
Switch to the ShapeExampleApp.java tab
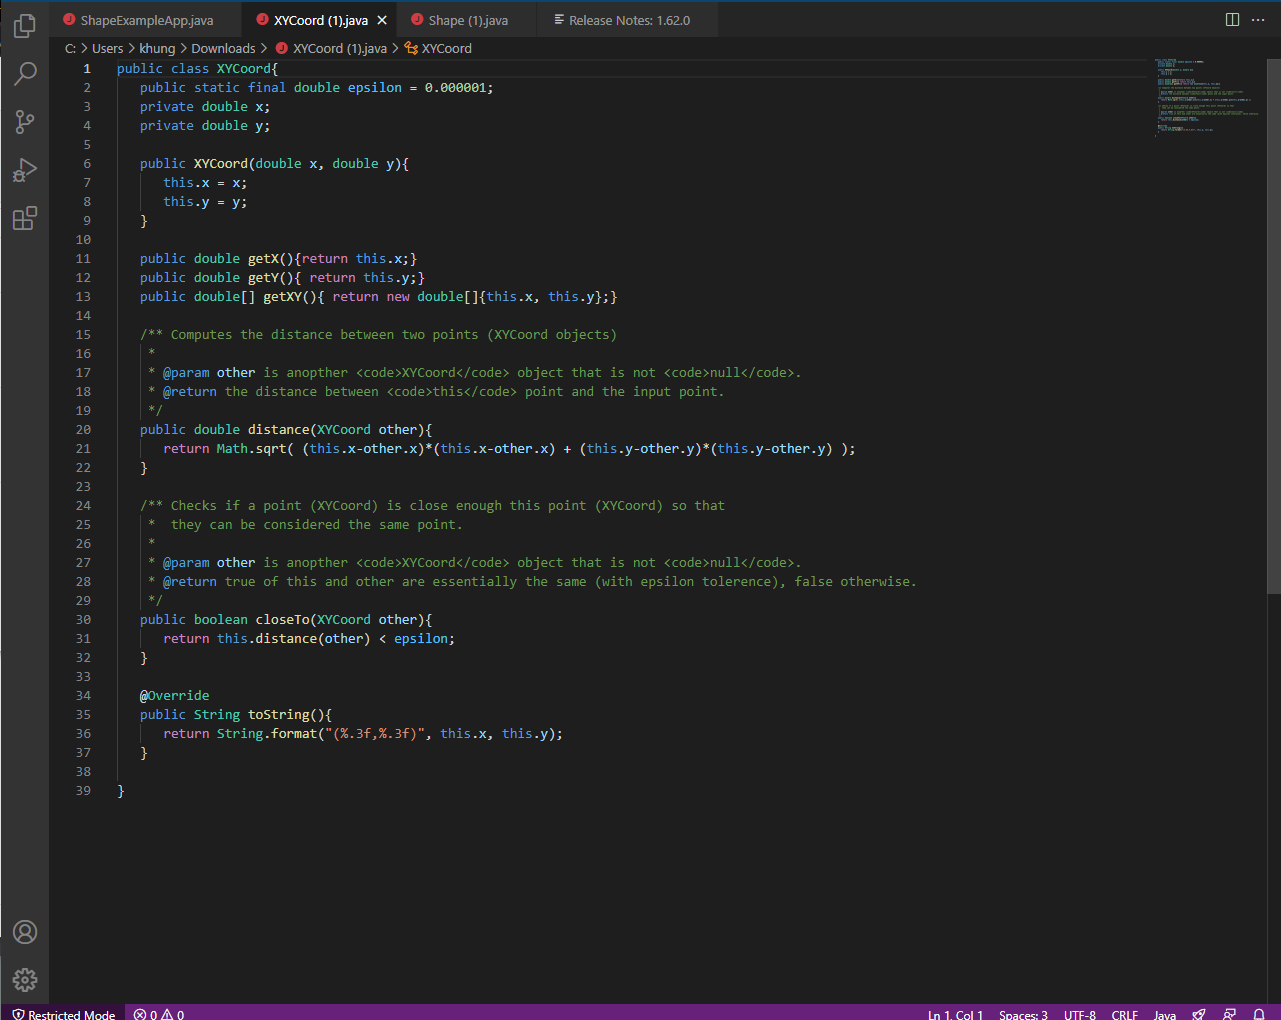pyautogui.click(x=146, y=20)
